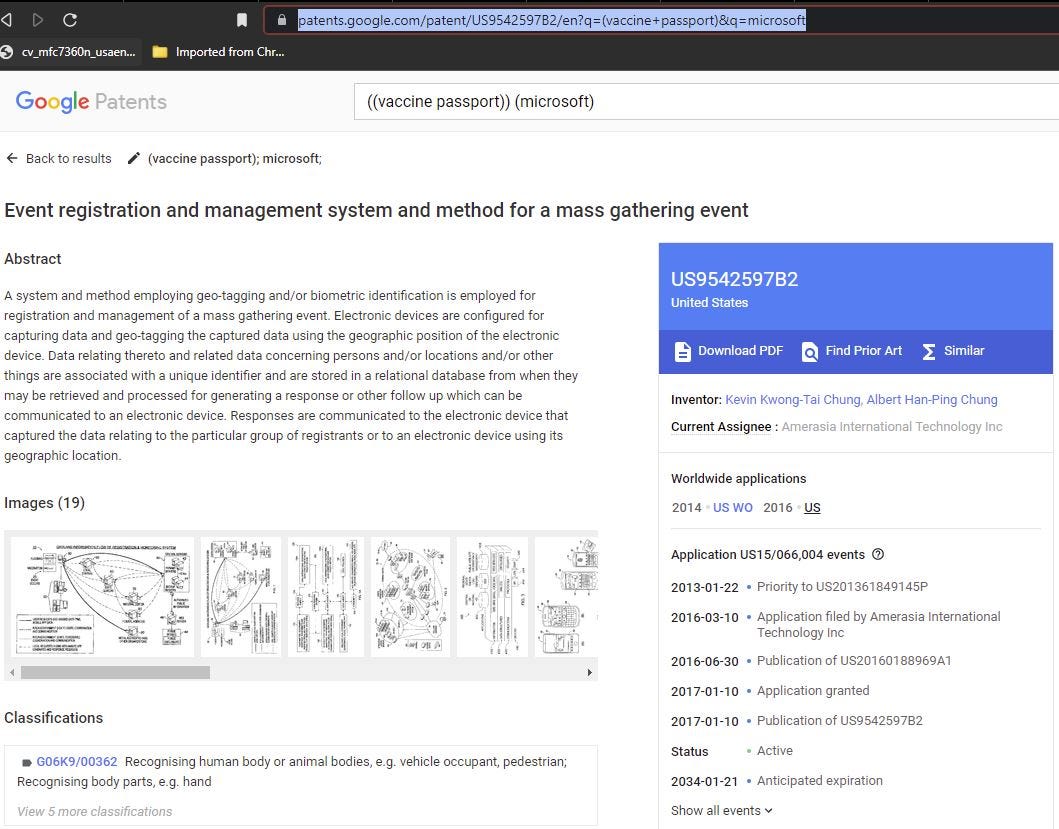This screenshot has width=1059, height=829.
Task: Open fifth patent drawing thumbnail
Action: point(492,597)
